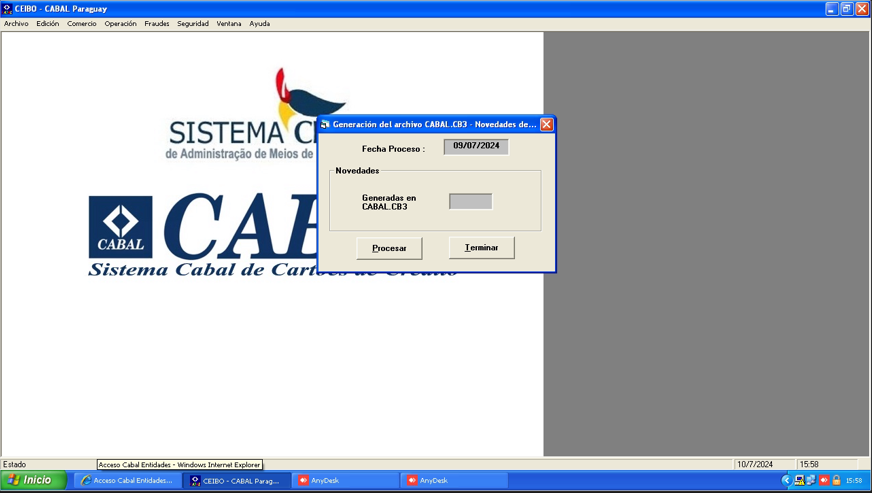This screenshot has height=493, width=872.
Task: Open the Ventana menu
Action: click(x=229, y=24)
